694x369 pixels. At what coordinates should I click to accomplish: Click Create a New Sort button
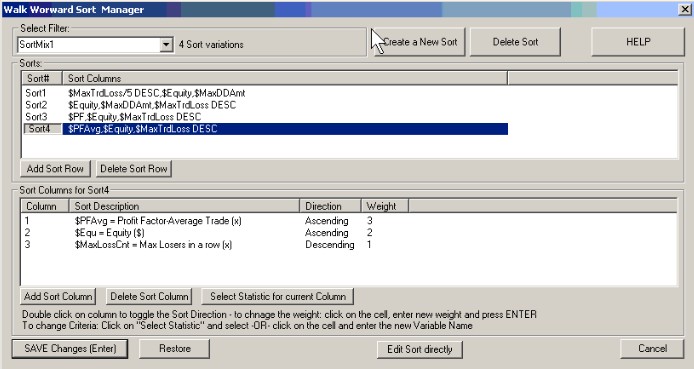click(419, 42)
